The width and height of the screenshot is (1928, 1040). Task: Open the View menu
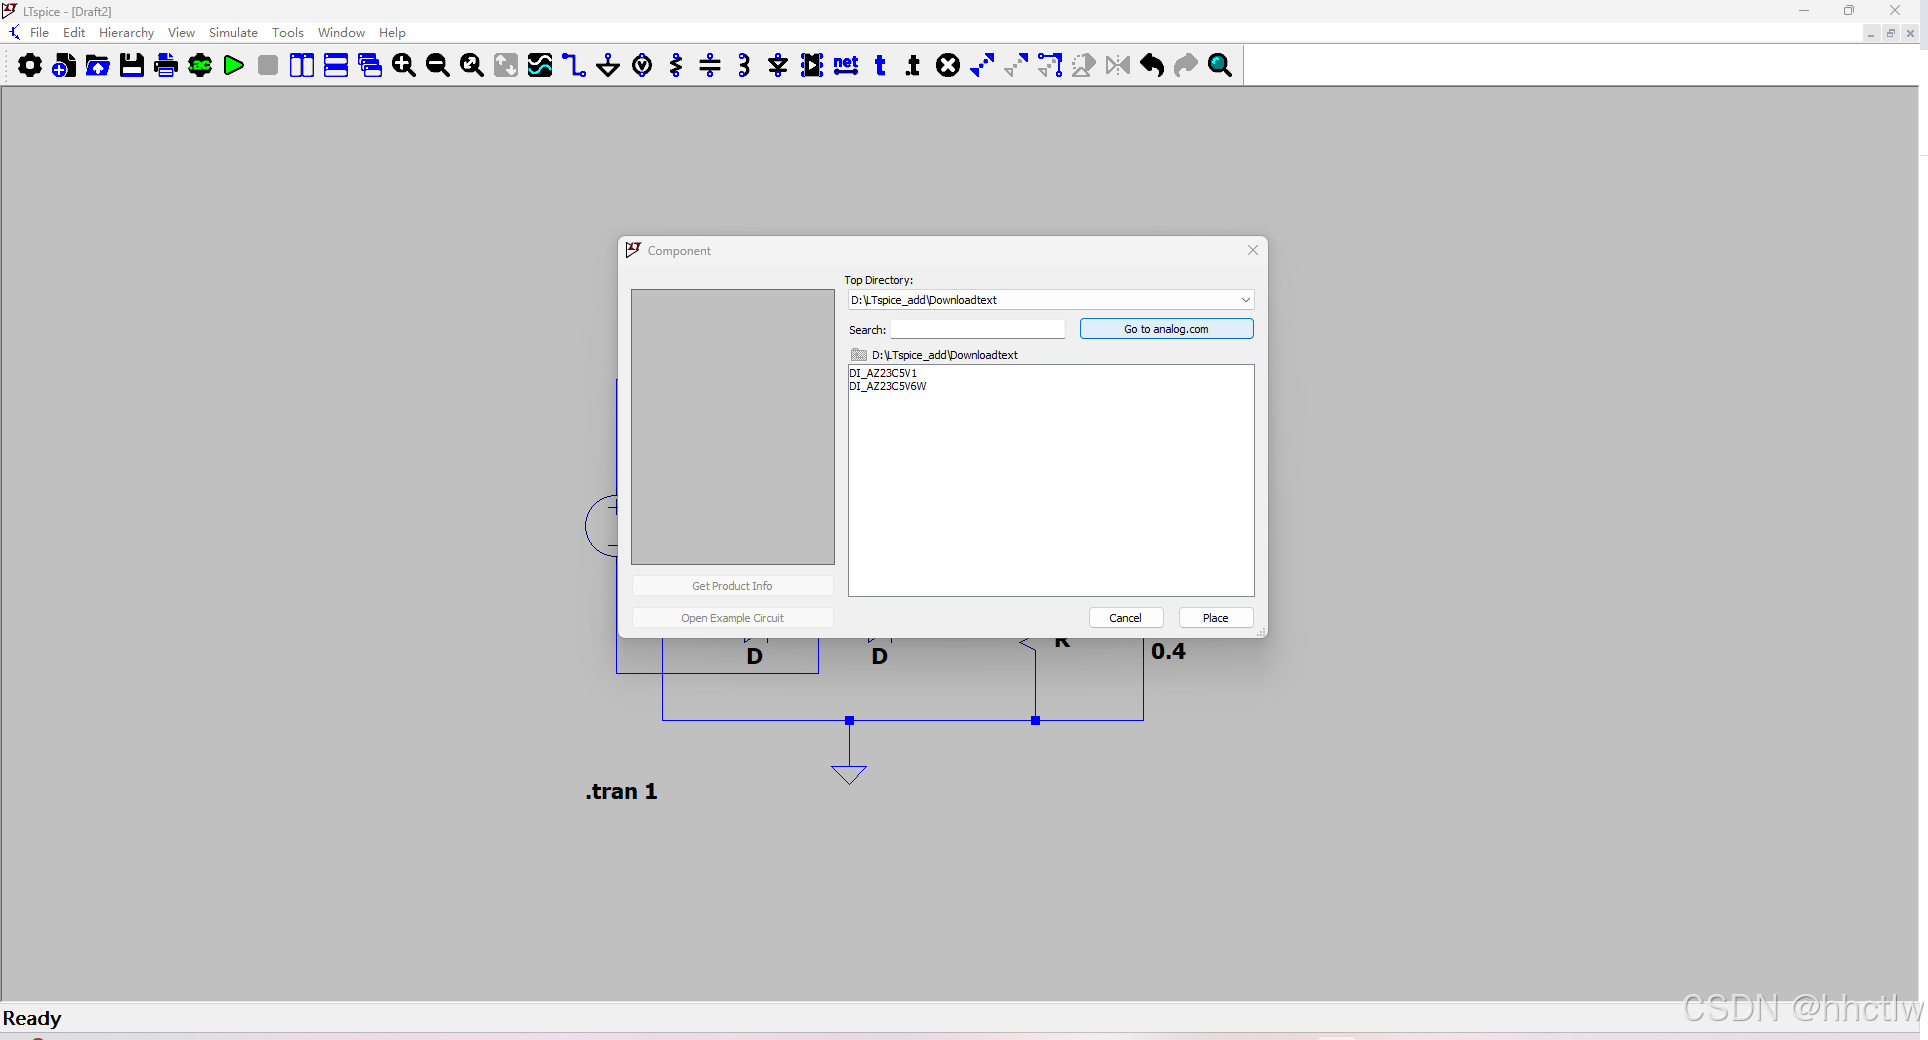[x=181, y=33]
